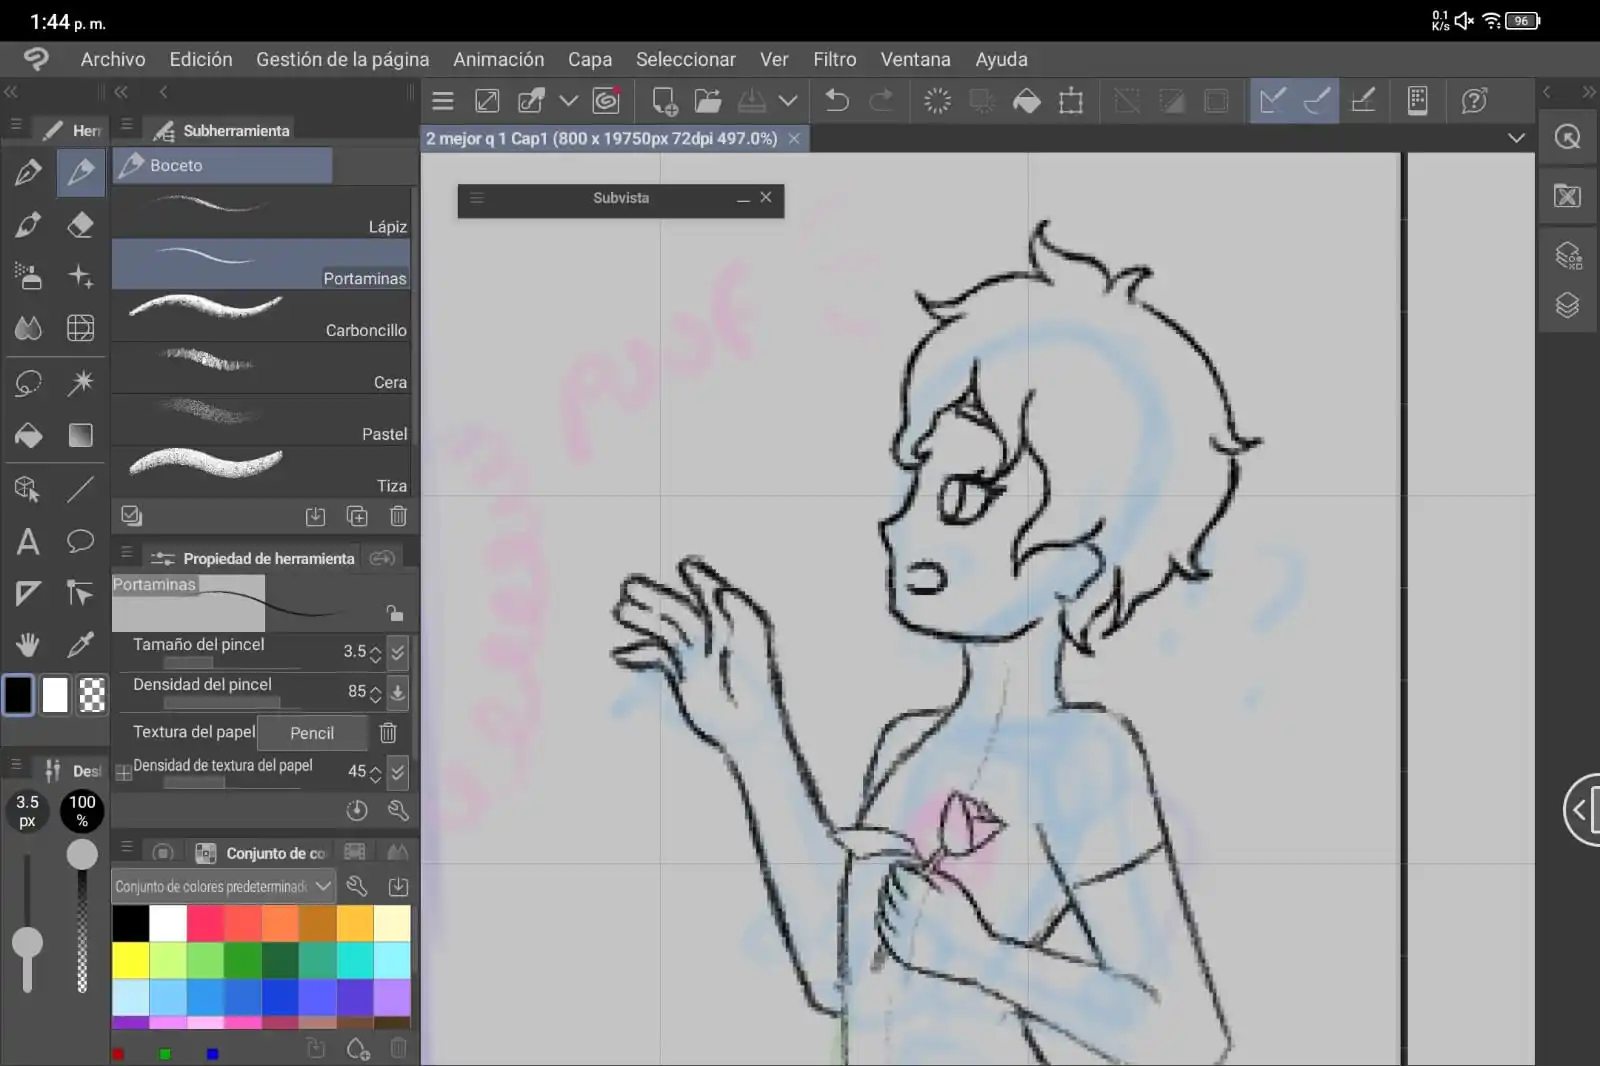Adjust Brush size stepper arrows
The height and width of the screenshot is (1066, 1600).
point(376,653)
